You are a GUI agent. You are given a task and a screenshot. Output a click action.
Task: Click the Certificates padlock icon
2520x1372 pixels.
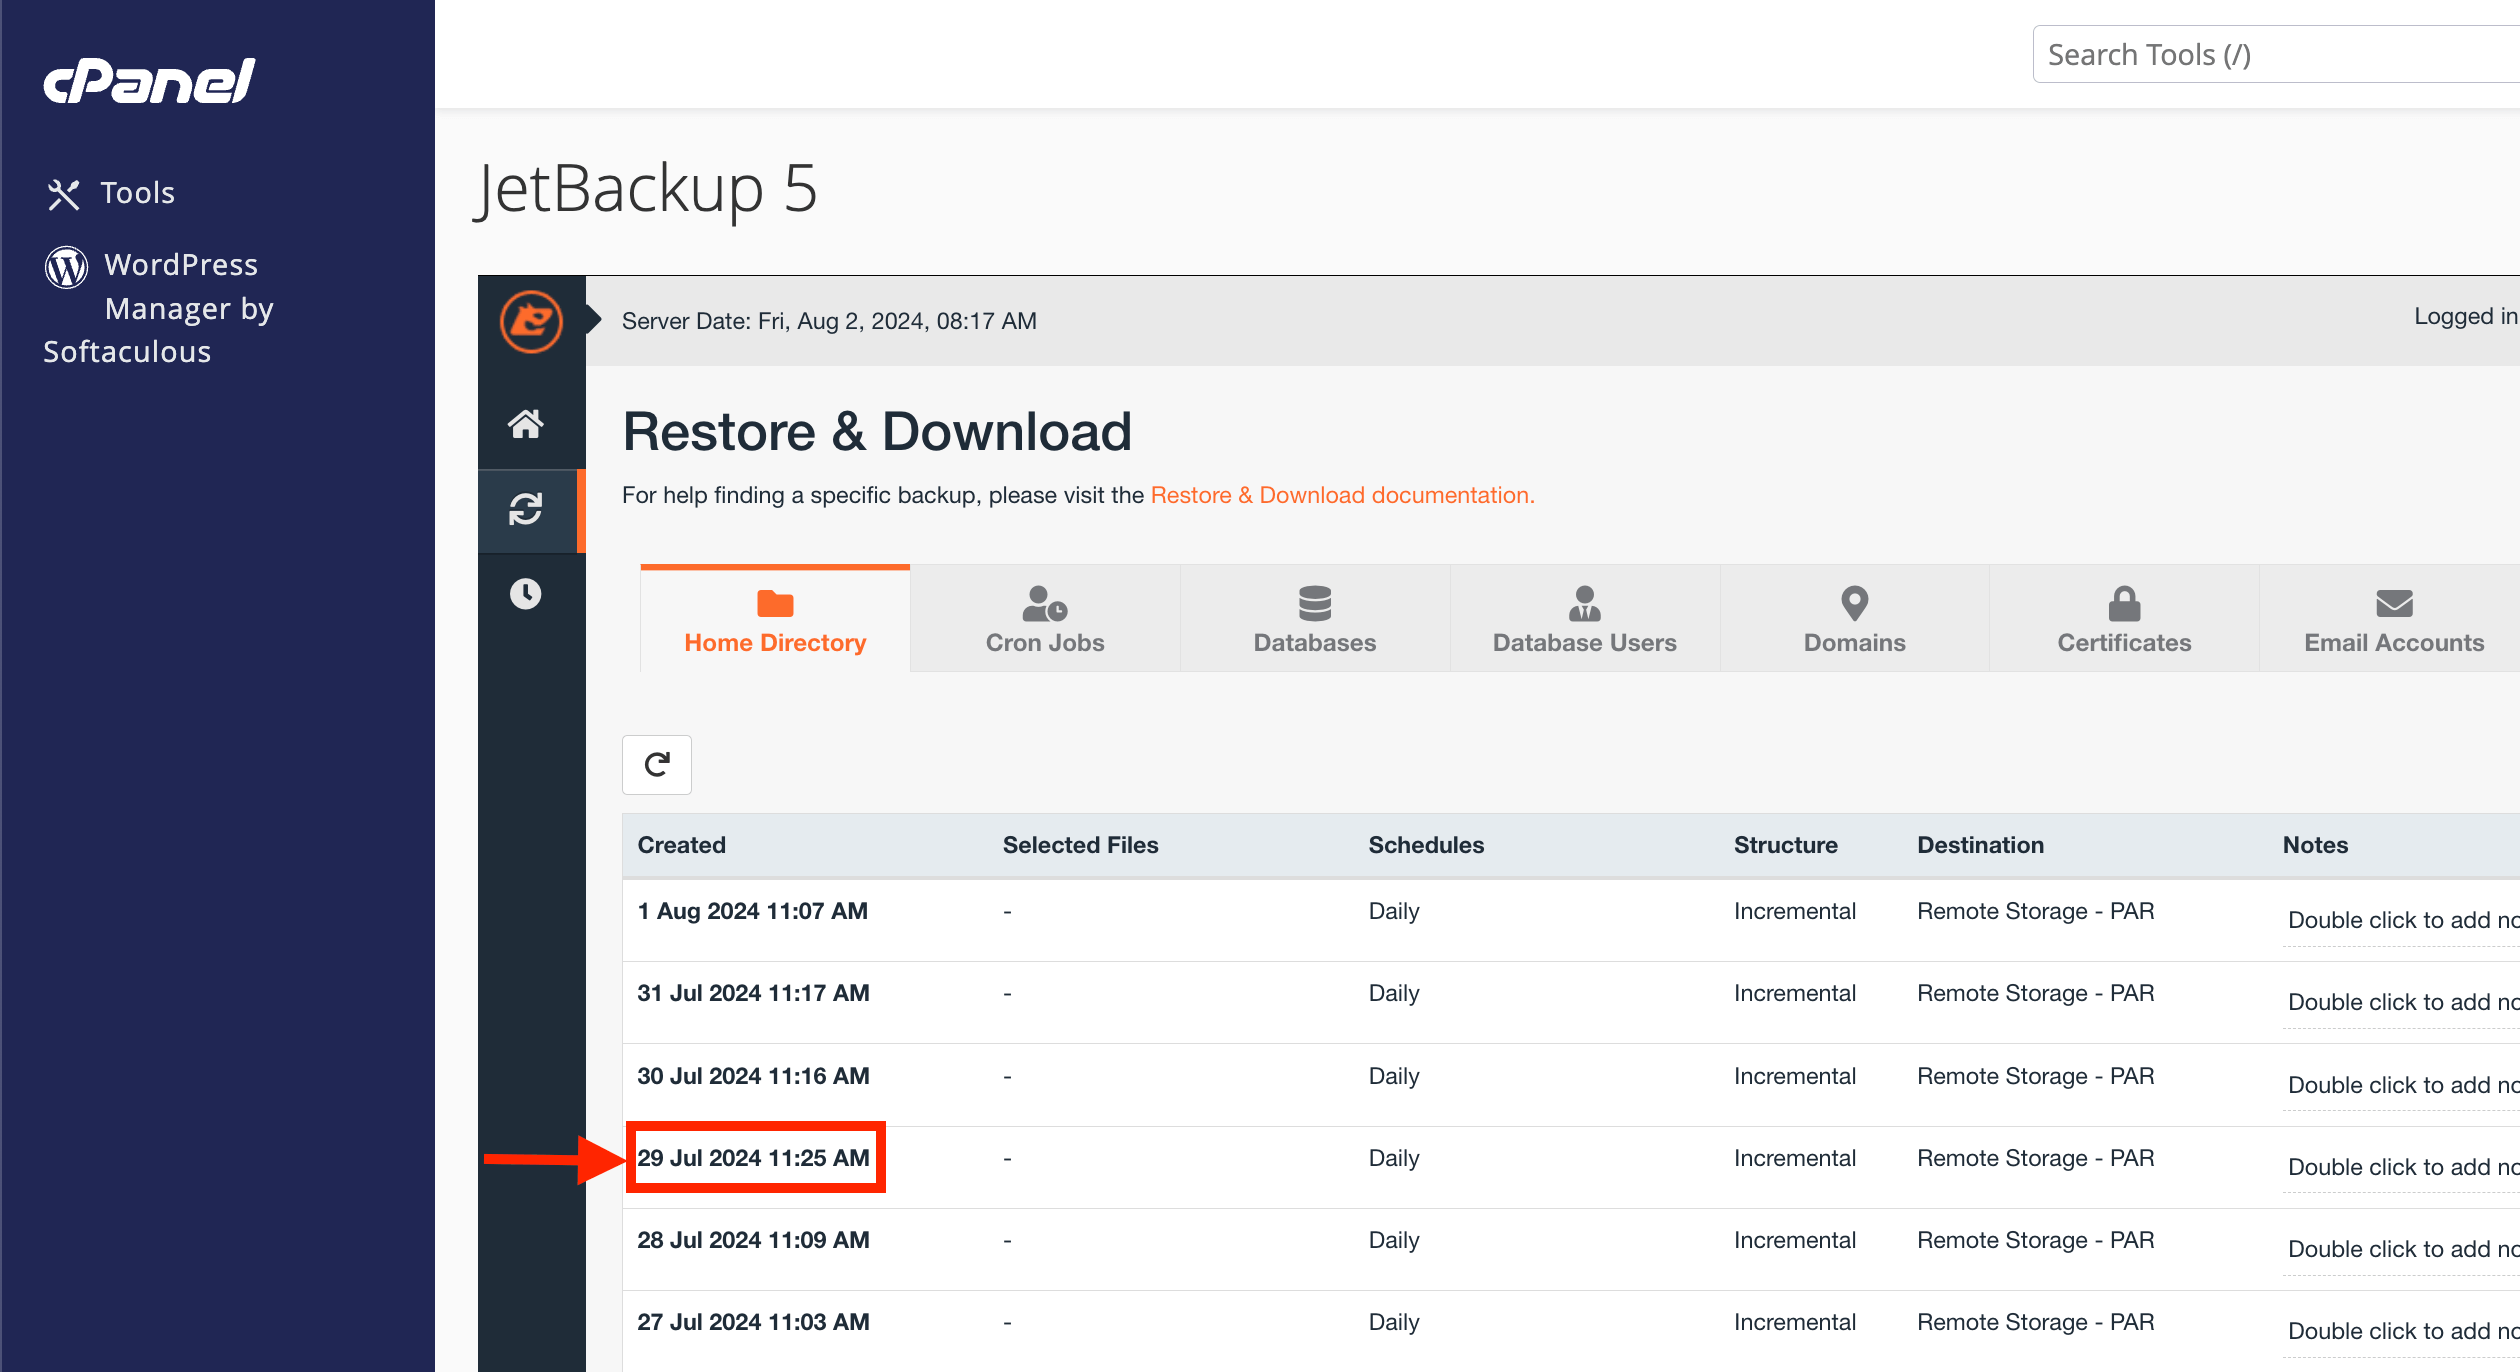tap(2124, 603)
